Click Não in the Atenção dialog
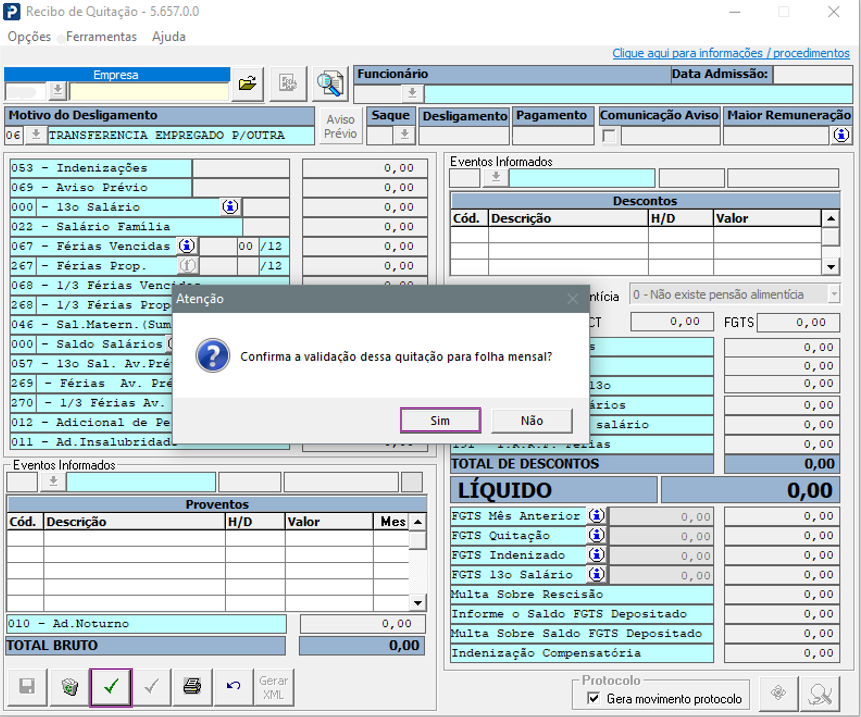861x717 pixels. (x=531, y=420)
